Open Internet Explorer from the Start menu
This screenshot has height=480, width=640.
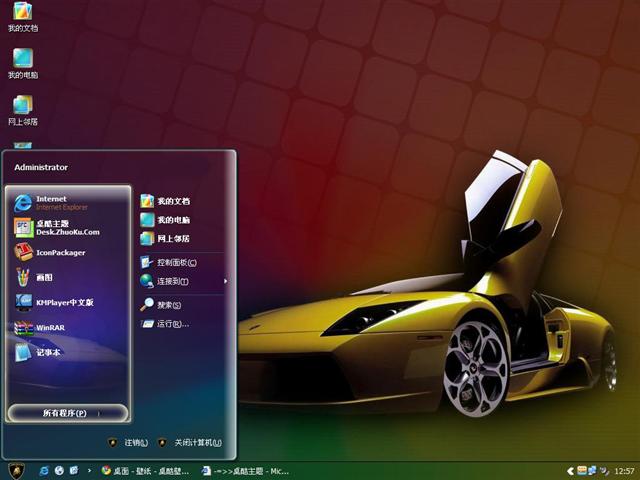(x=60, y=202)
